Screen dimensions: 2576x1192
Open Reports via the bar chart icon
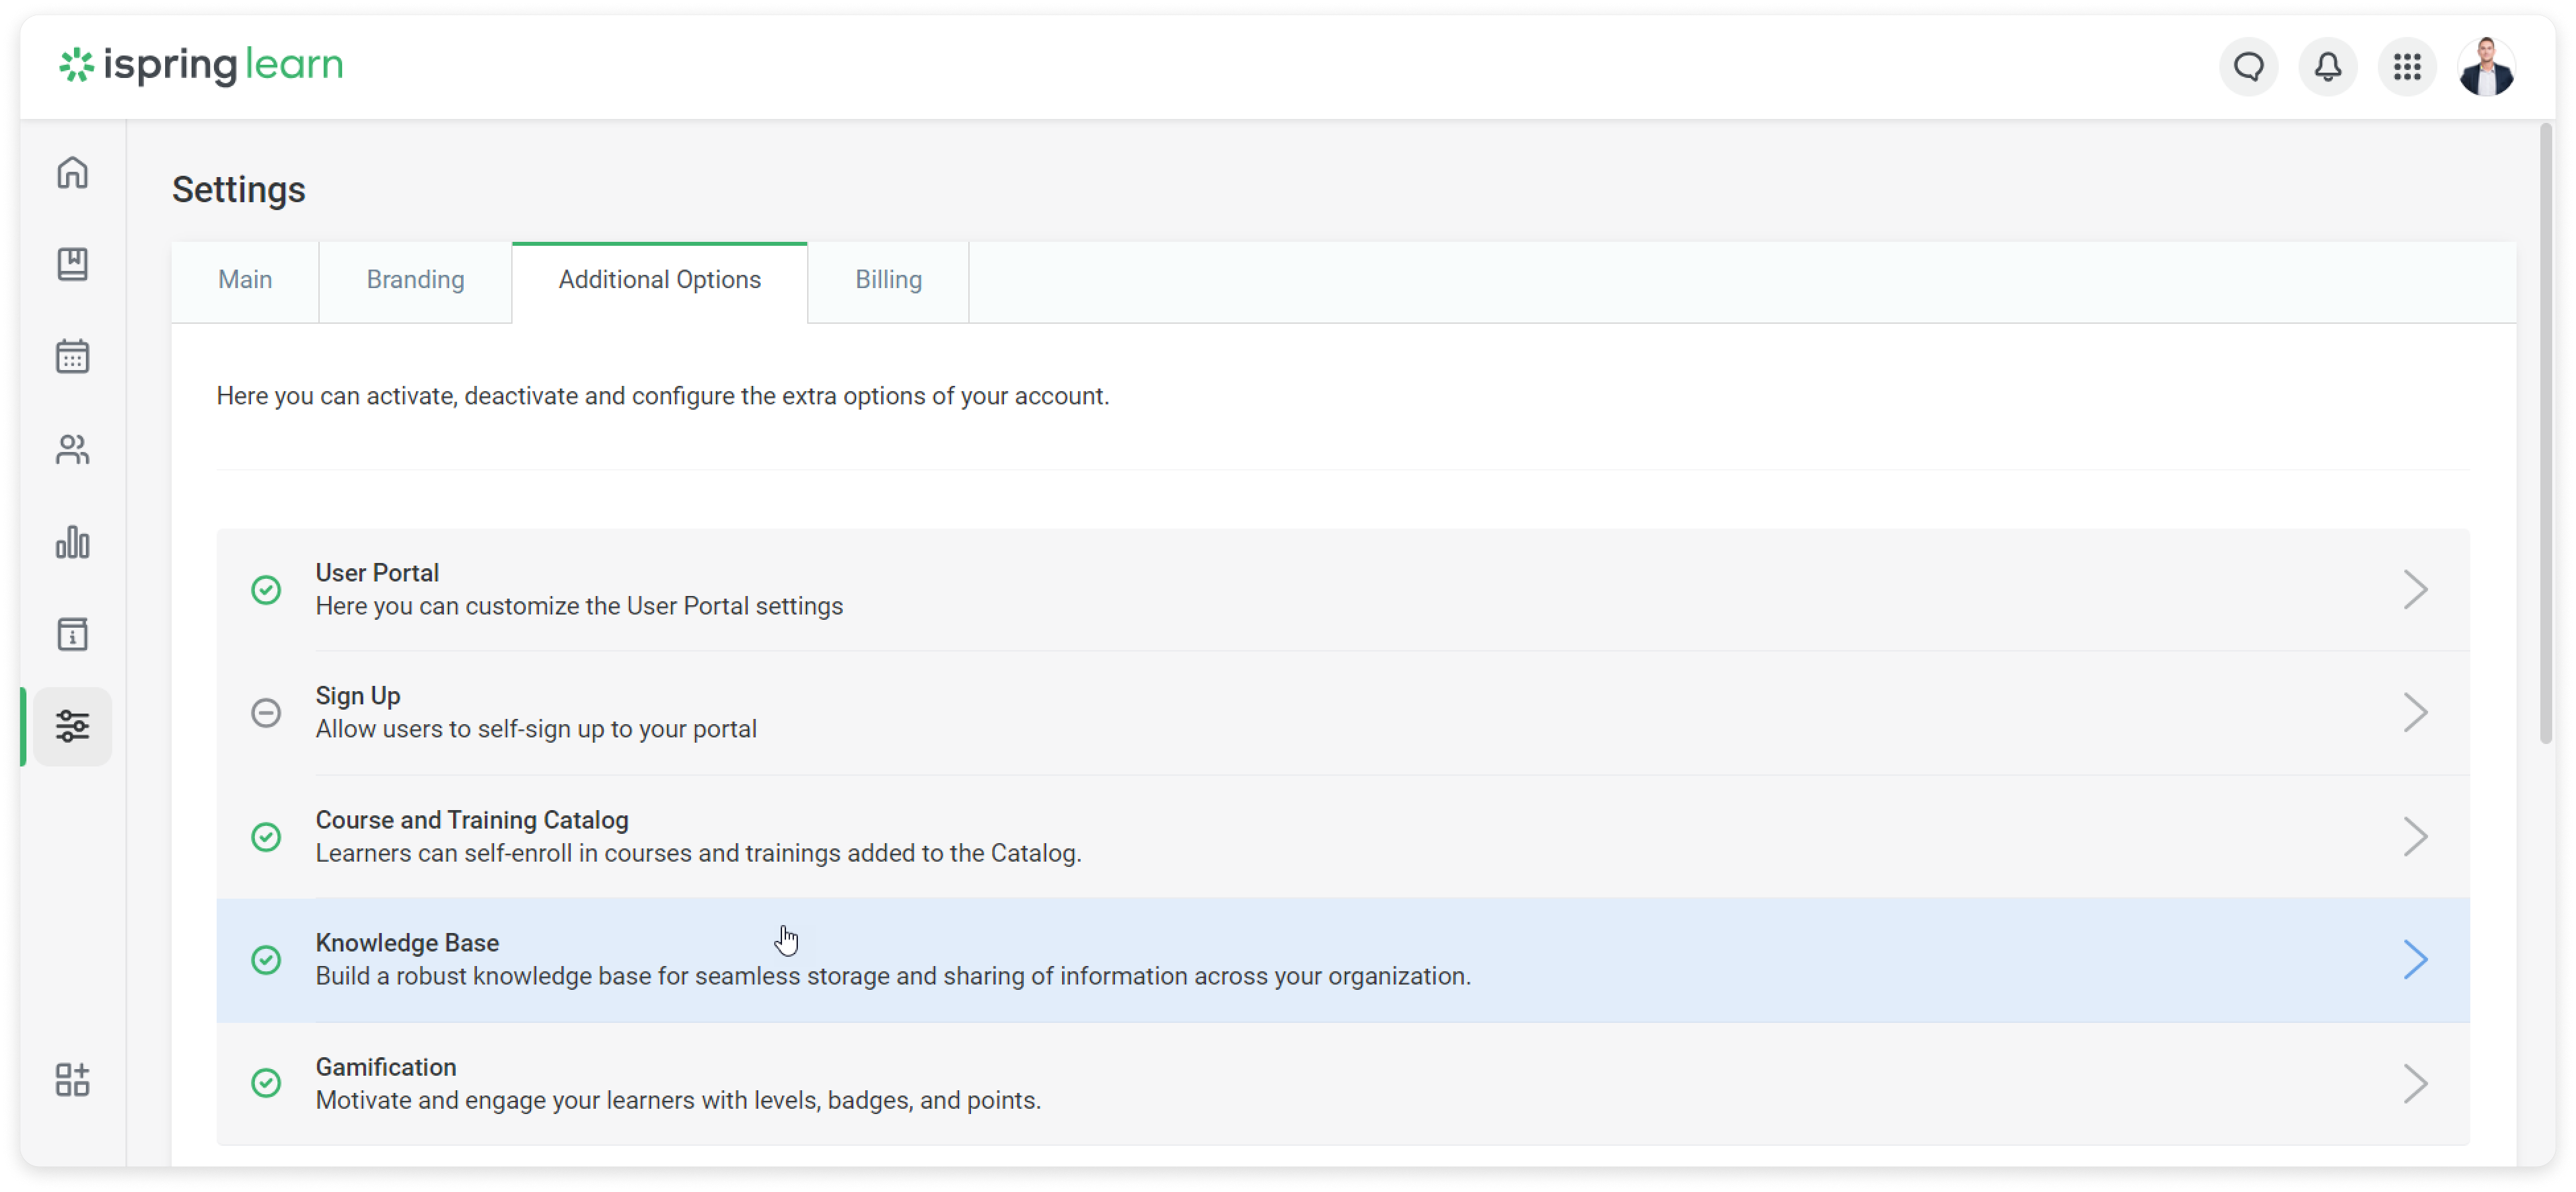[x=73, y=543]
